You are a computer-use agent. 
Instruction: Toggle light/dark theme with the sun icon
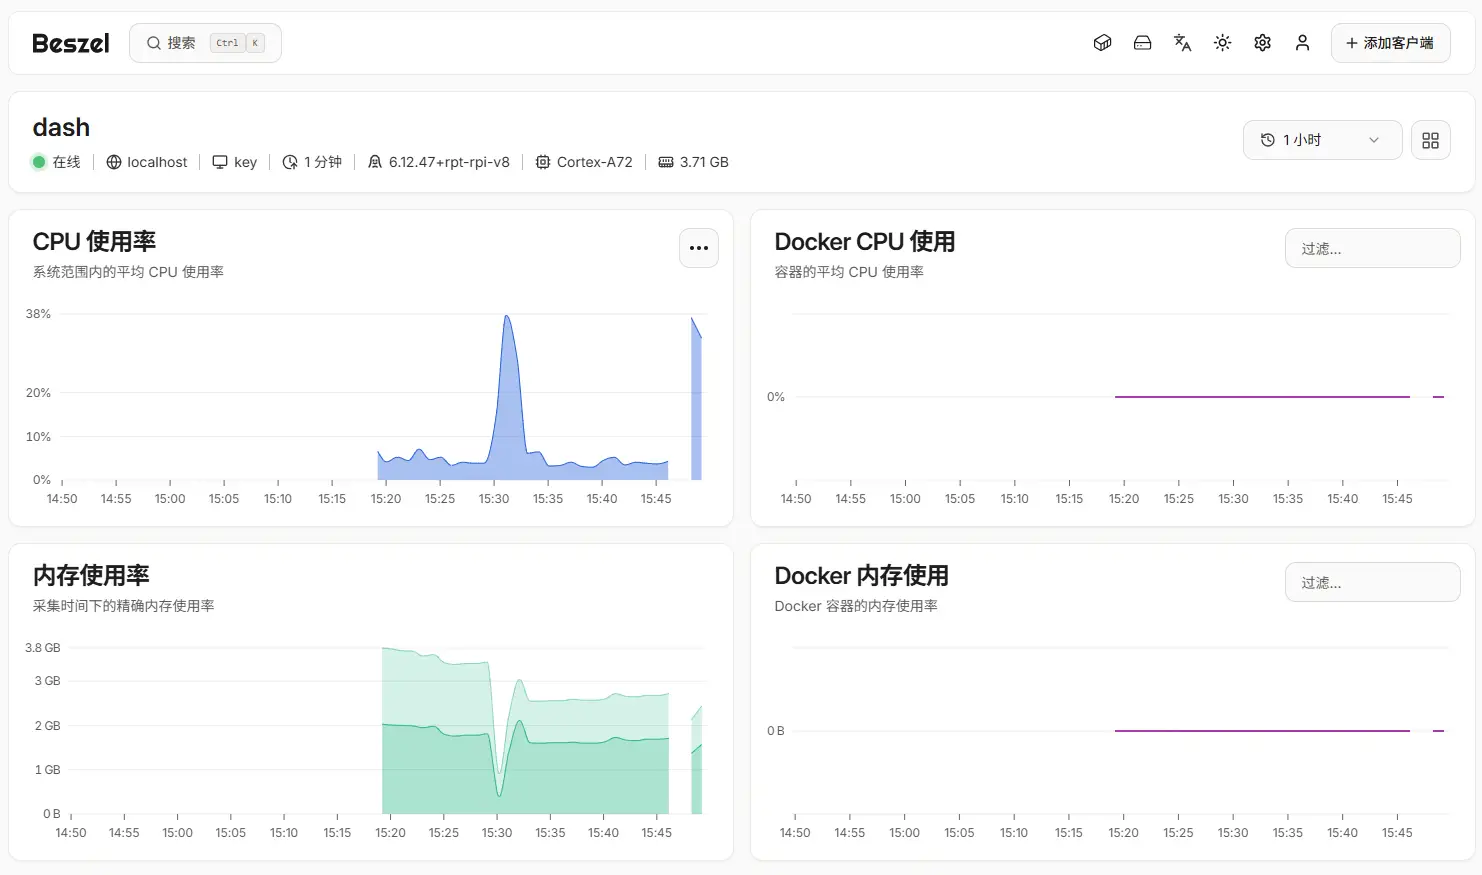tap(1222, 43)
